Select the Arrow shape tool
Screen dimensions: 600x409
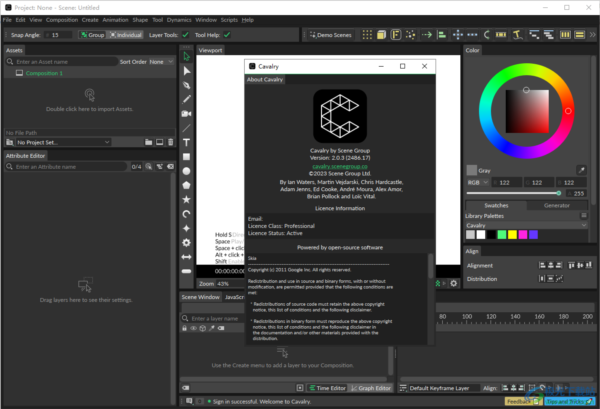[x=186, y=257]
